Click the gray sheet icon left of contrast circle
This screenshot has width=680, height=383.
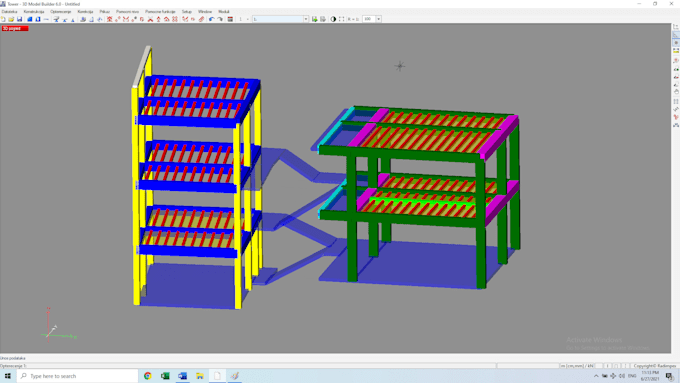pos(323,19)
